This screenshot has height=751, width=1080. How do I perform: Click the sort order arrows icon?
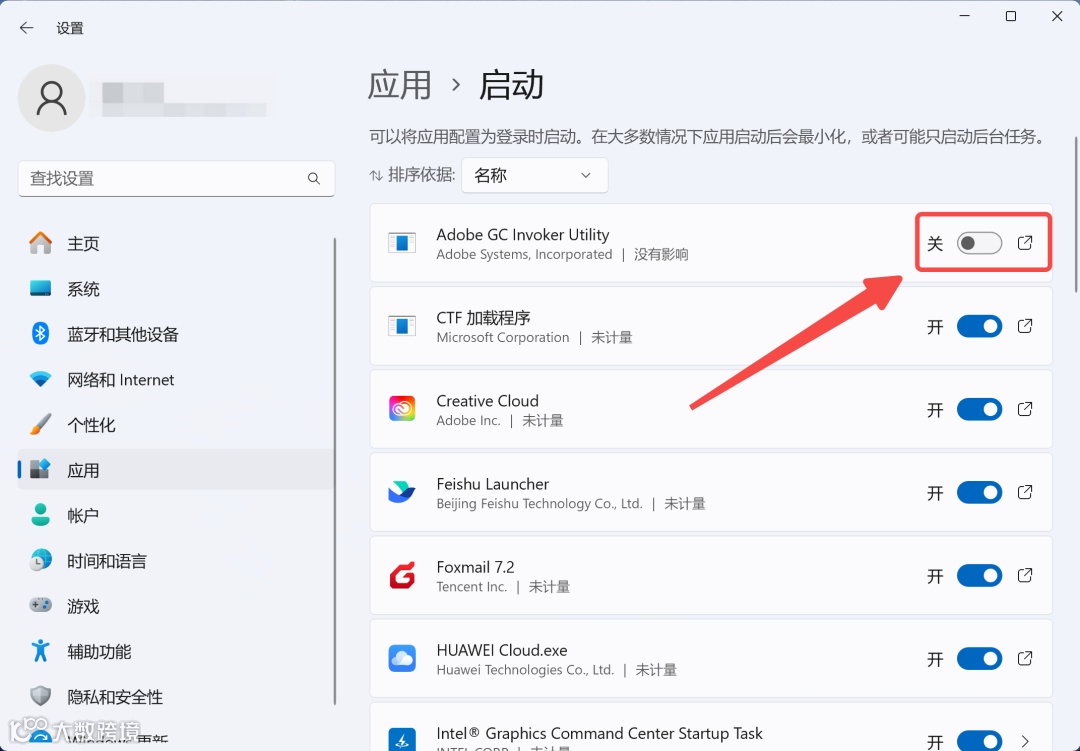click(376, 176)
